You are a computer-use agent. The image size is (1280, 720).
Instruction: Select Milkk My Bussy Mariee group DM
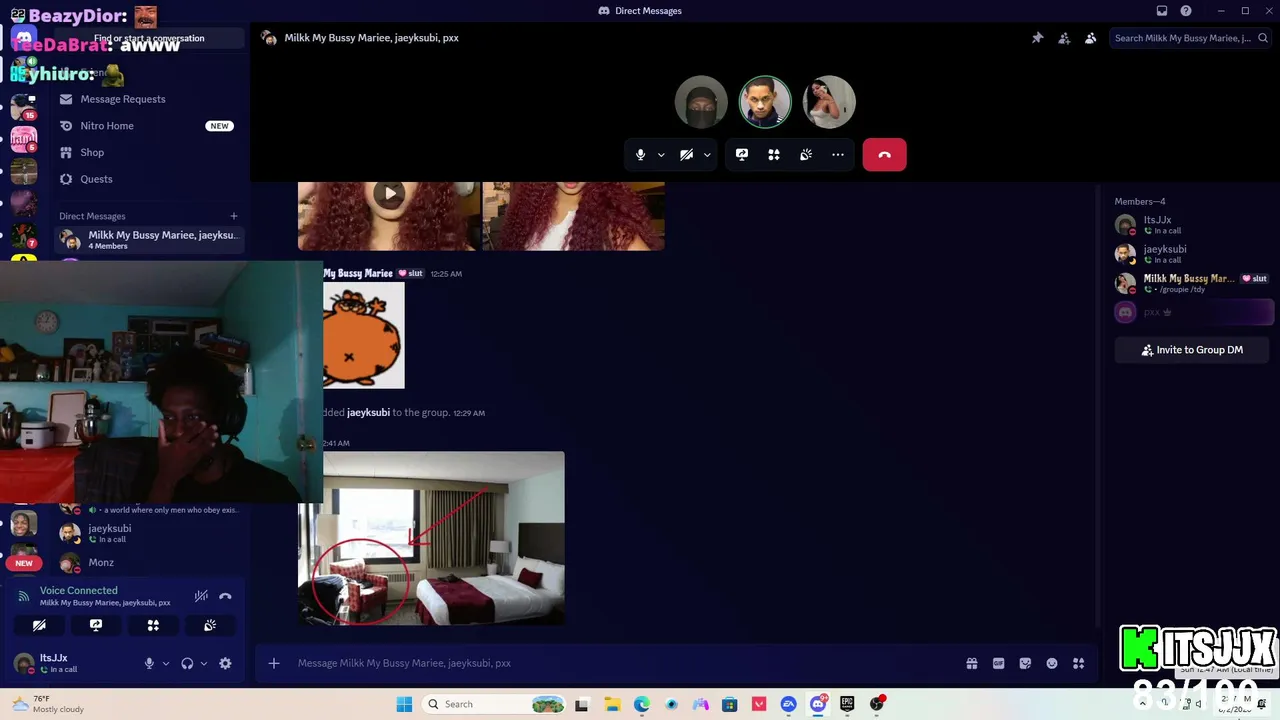click(x=147, y=240)
